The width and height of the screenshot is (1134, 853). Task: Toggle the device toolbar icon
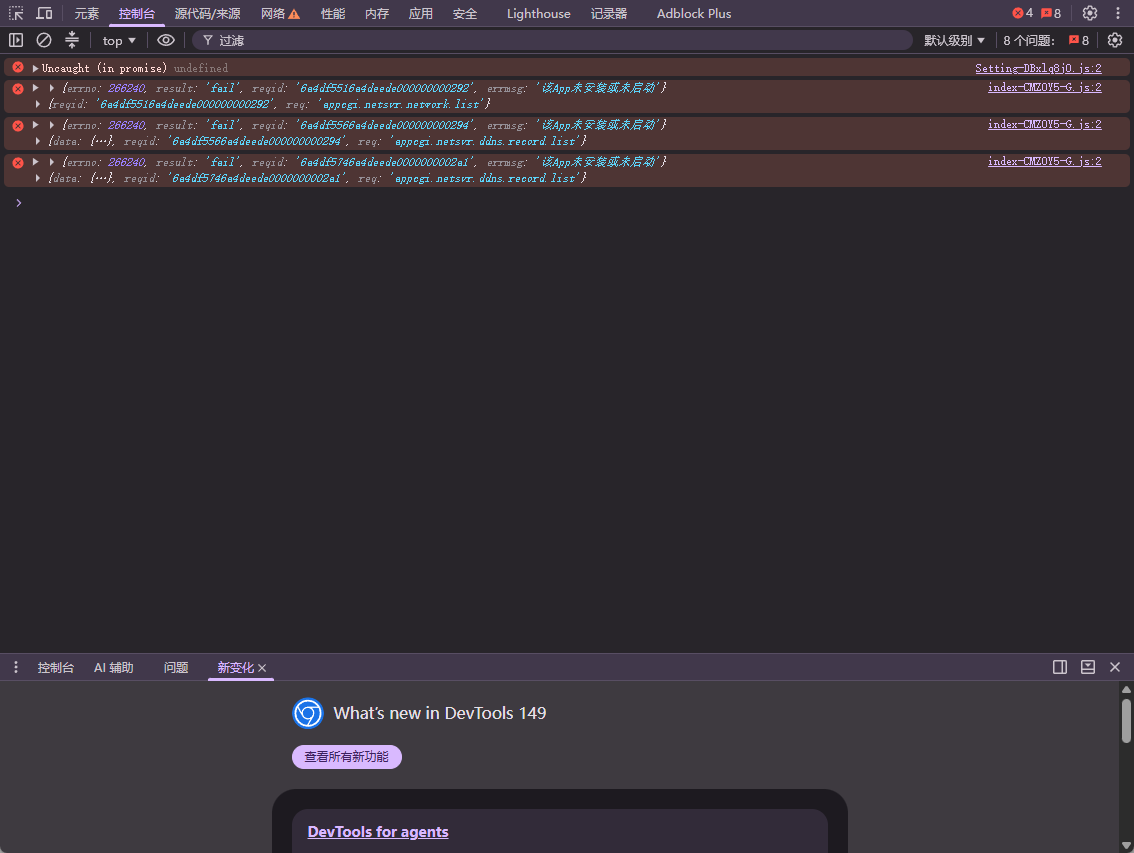[x=44, y=13]
